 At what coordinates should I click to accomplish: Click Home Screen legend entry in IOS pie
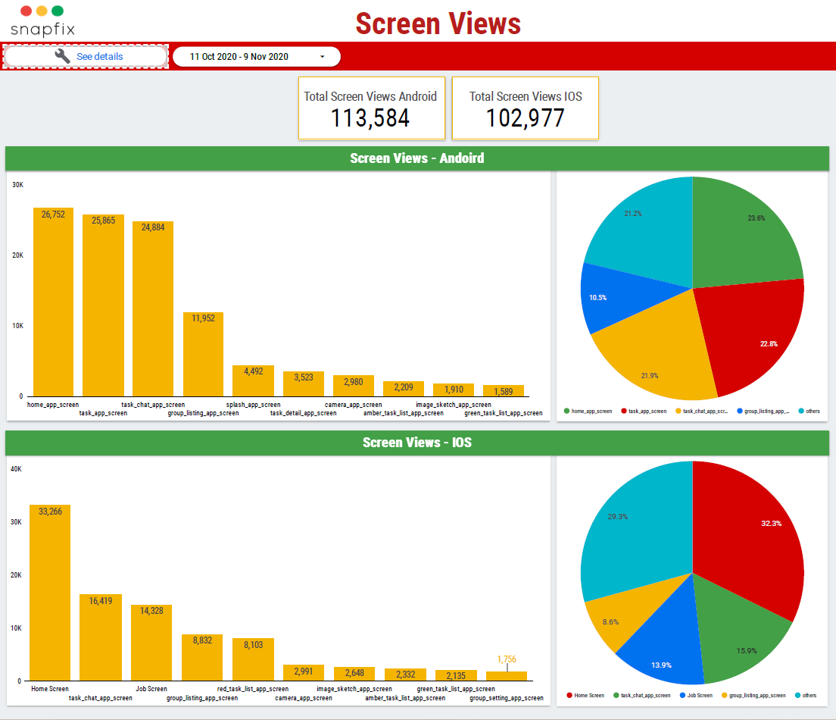pos(585,695)
